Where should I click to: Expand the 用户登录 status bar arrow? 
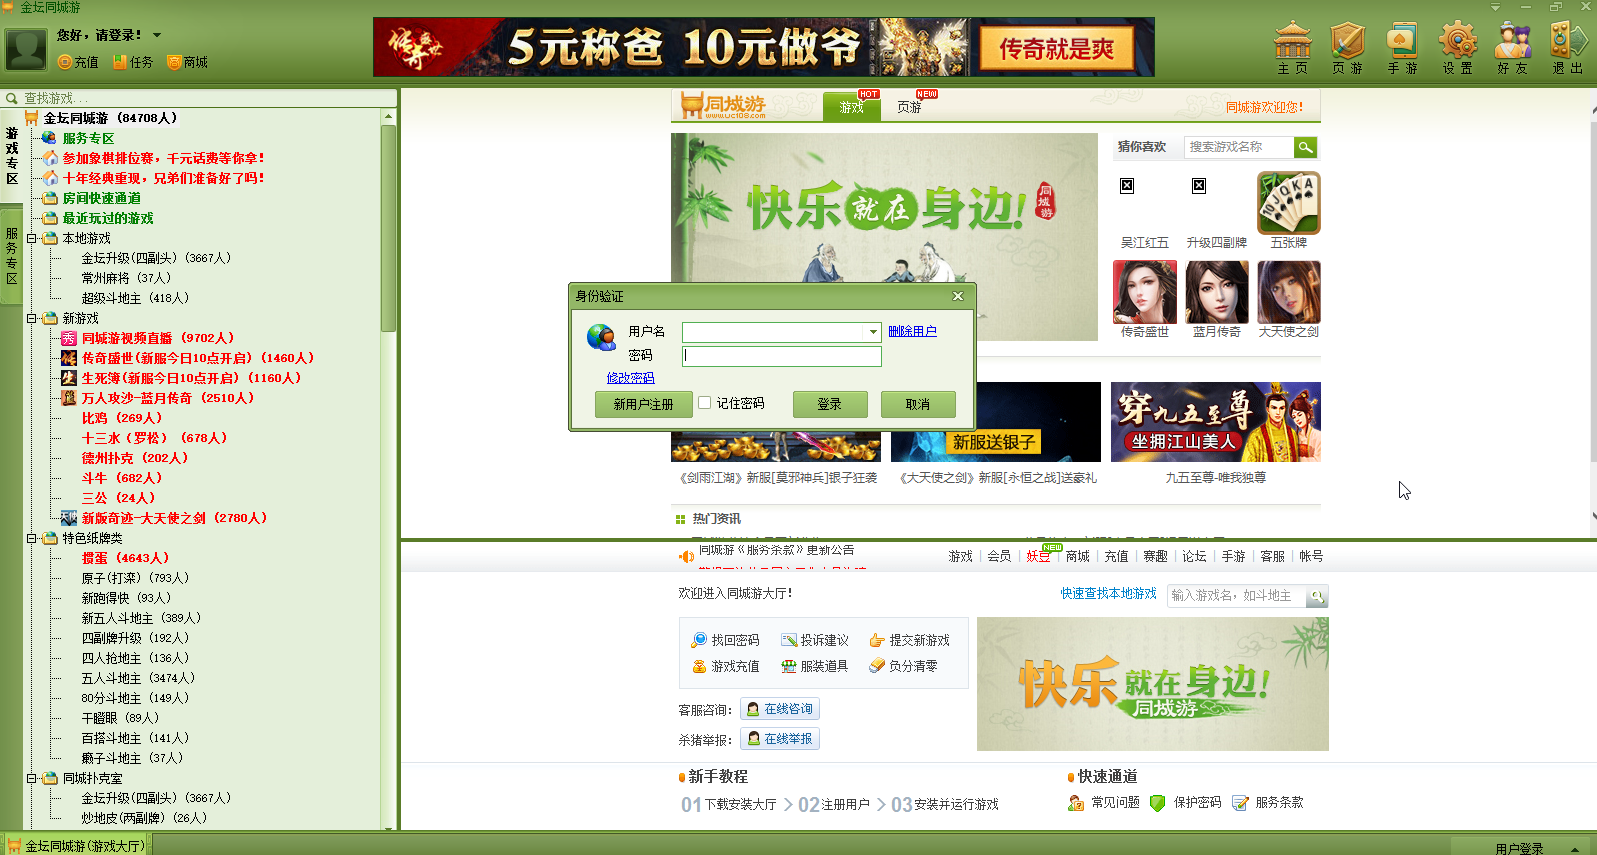1575,848
